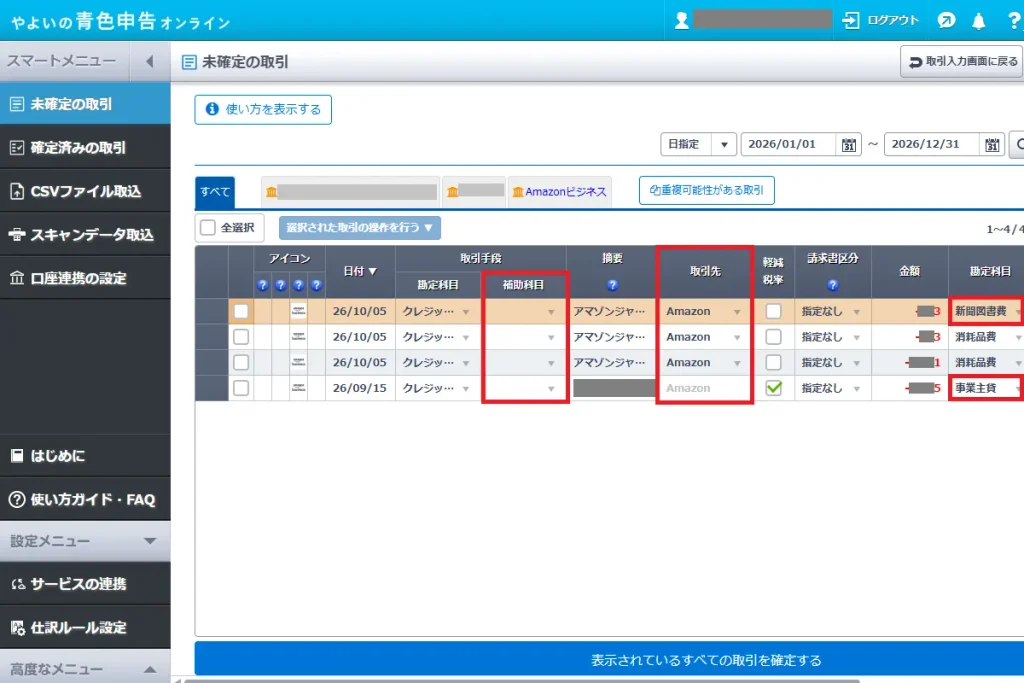Uncheck 軽減税率 for the 事業主貸 row
The height and width of the screenshot is (683, 1024).
(x=773, y=388)
